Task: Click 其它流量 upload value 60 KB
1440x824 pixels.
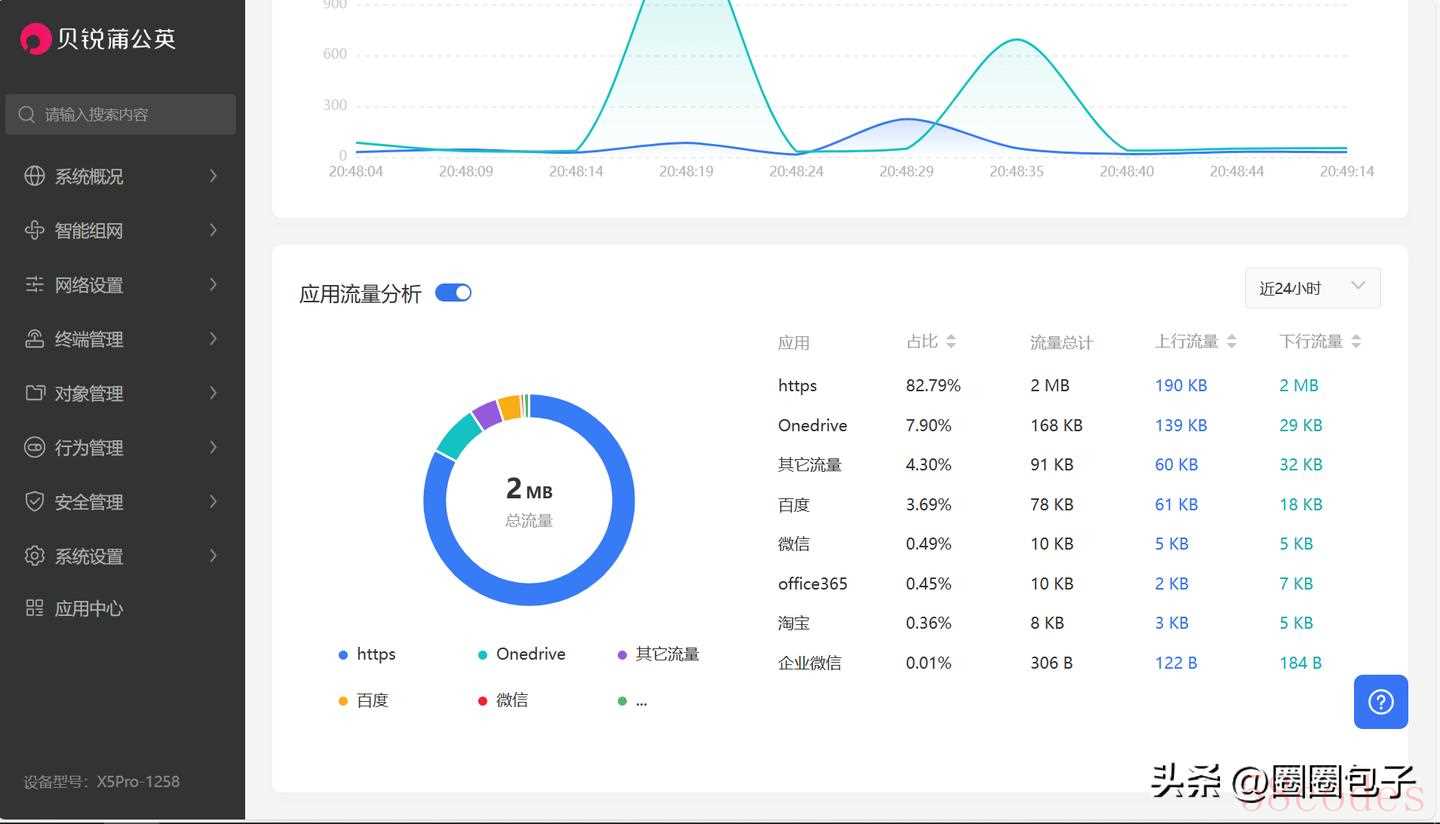Action: coord(1176,464)
